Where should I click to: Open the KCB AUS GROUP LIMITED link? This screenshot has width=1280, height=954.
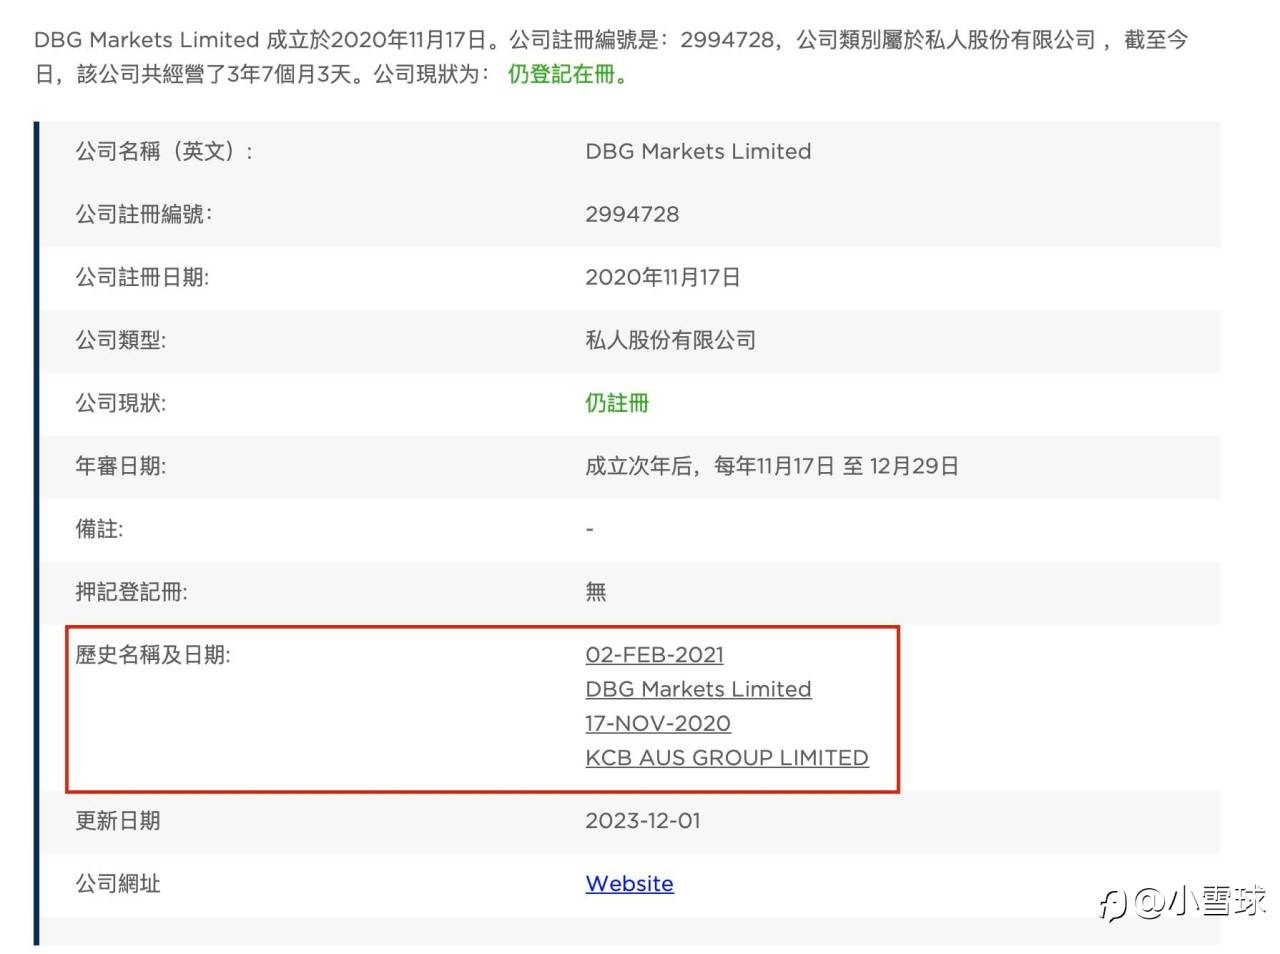pos(726,758)
